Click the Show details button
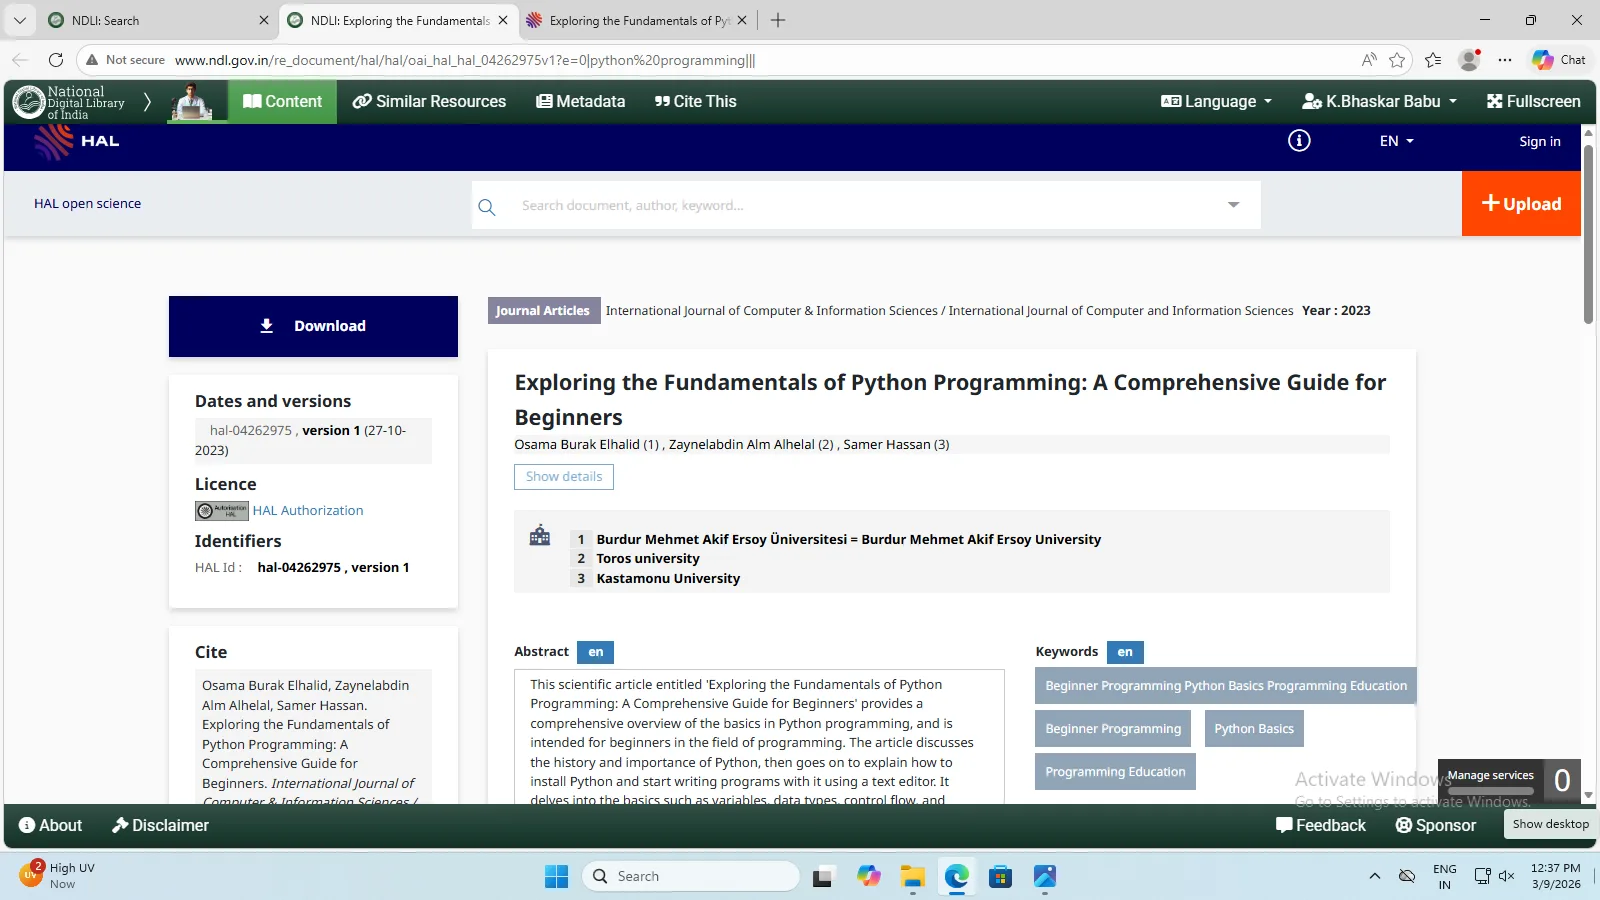Image resolution: width=1600 pixels, height=900 pixels. [564, 477]
